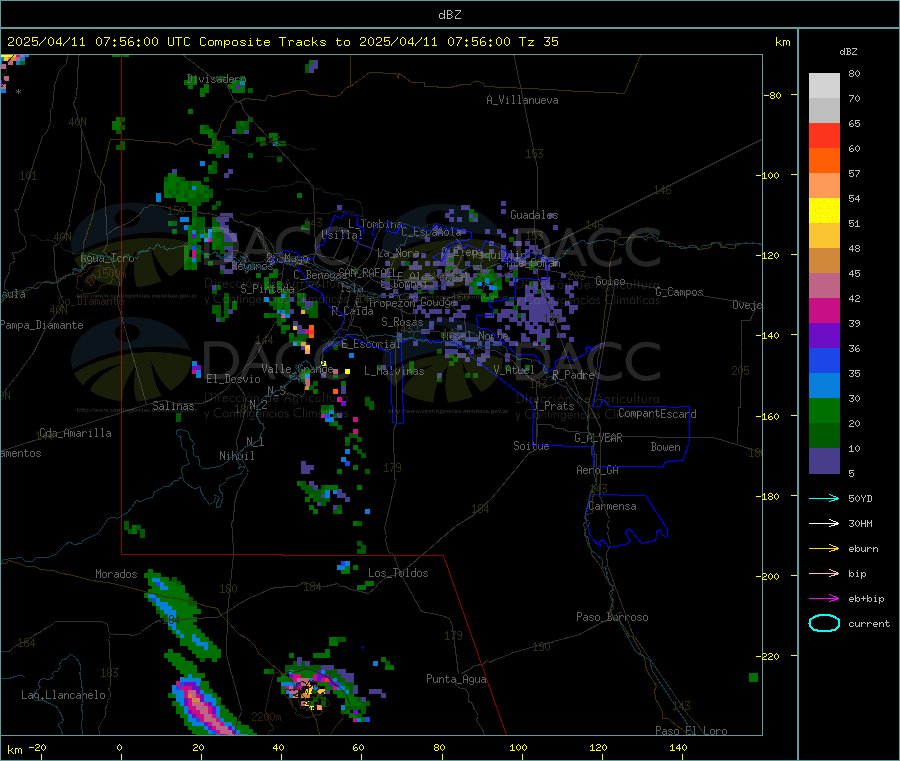900x761 pixels.
Task: Click the yellow eburn arrow in the legend
Action: tap(824, 549)
